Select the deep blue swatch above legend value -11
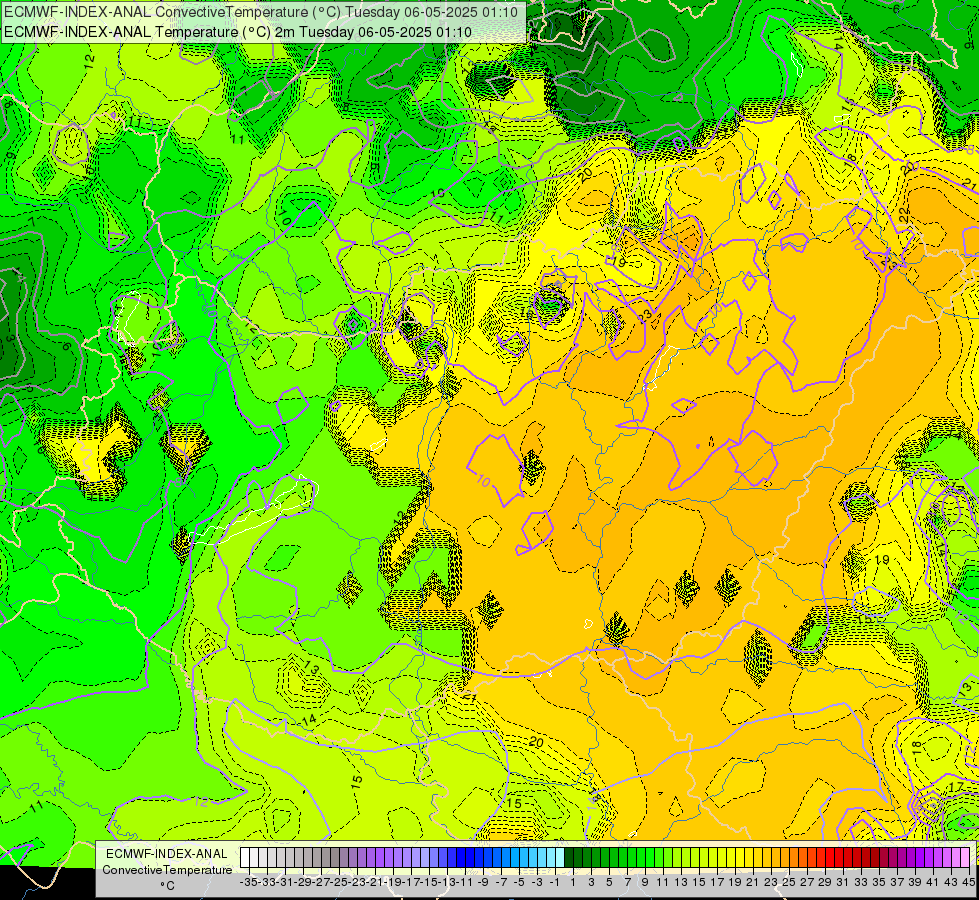 tap(470, 857)
